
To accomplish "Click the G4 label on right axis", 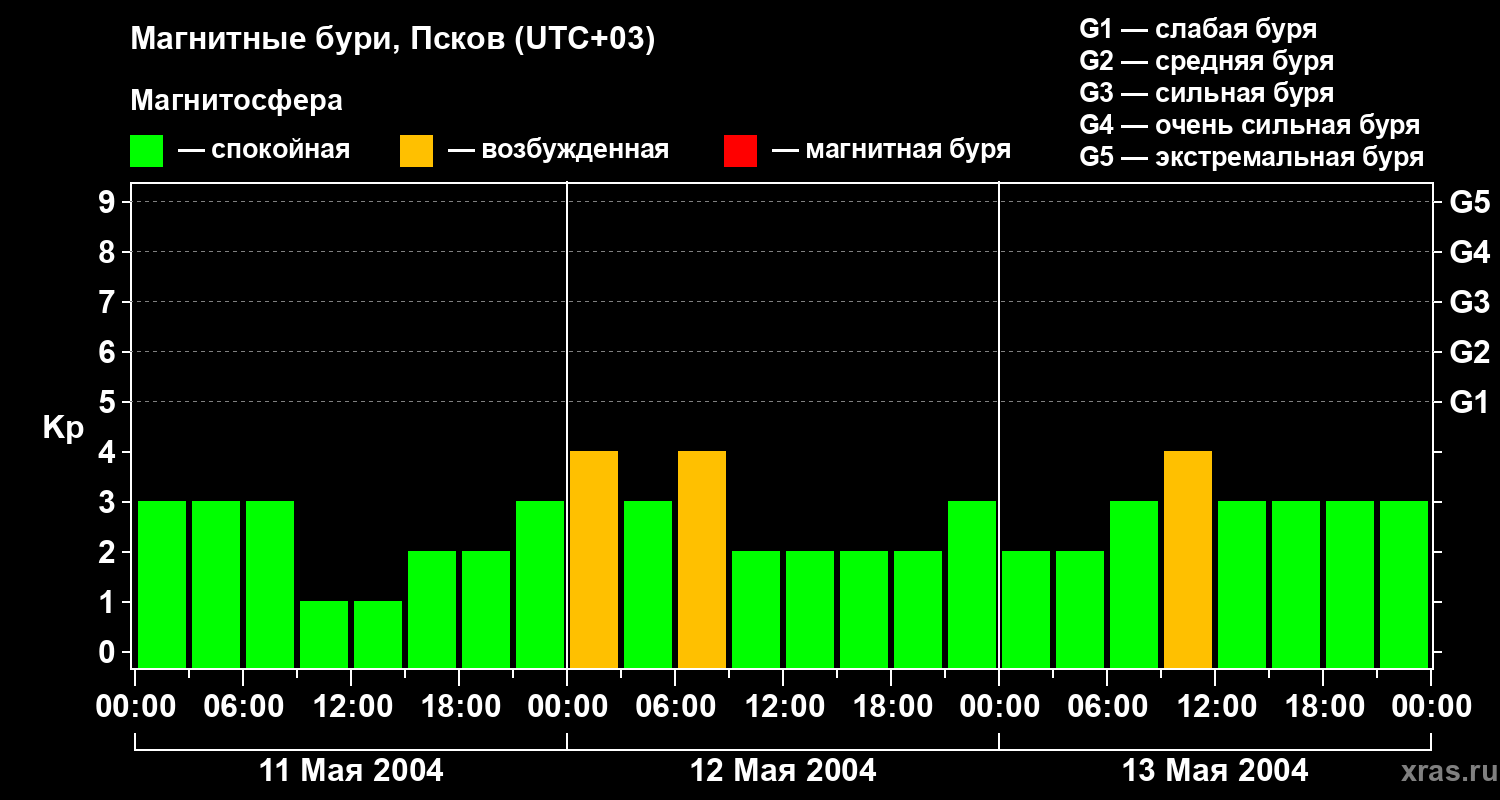I will click(1469, 252).
